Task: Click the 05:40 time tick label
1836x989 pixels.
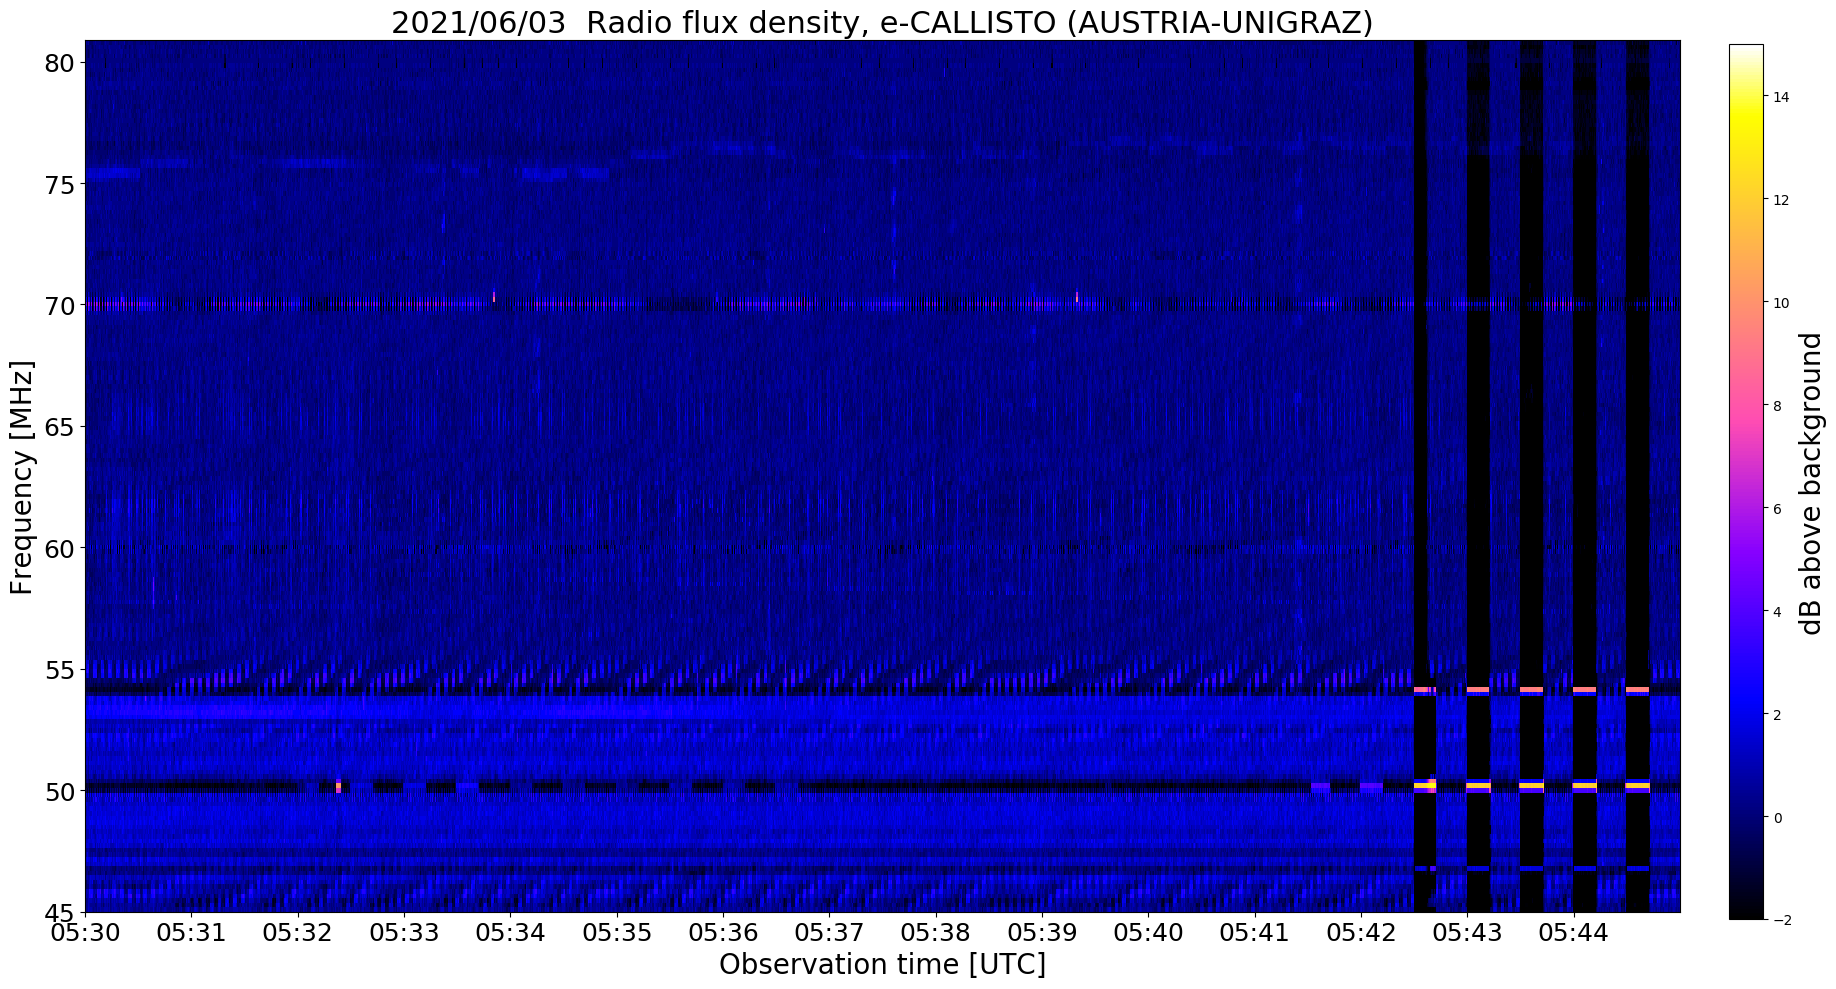Action: point(1149,933)
